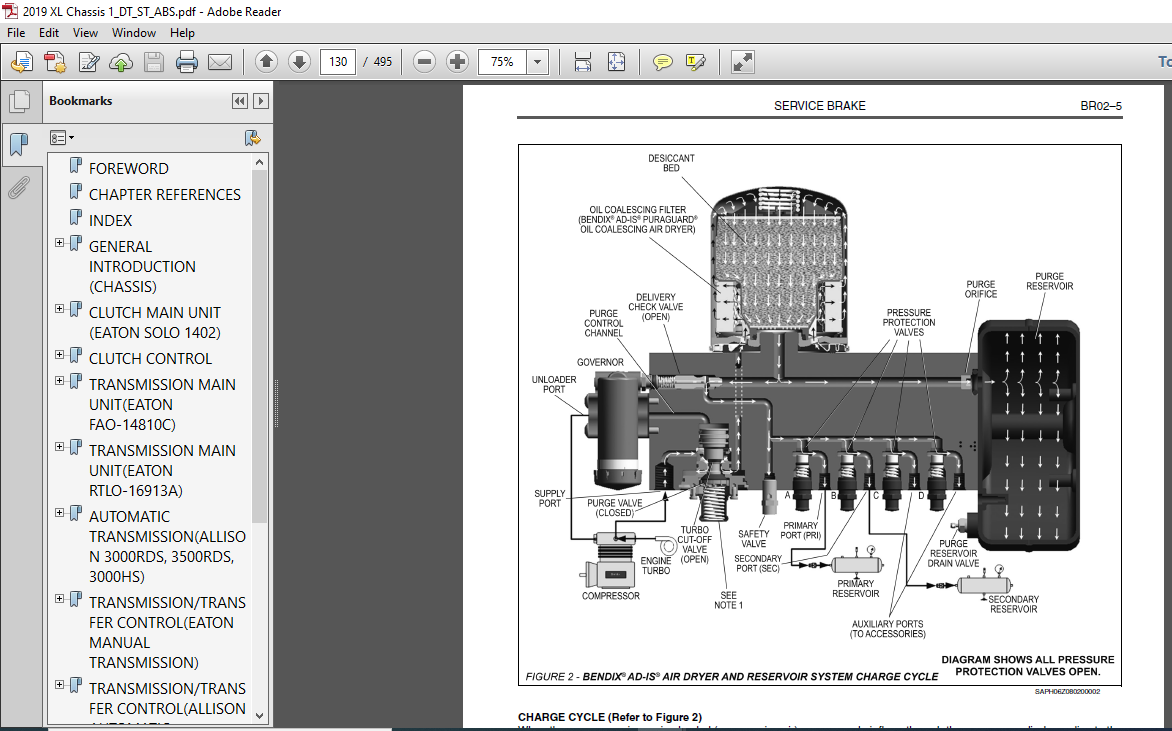This screenshot has width=1172, height=731.
Task: Click the fit width scrolling icon
Action: 583,62
